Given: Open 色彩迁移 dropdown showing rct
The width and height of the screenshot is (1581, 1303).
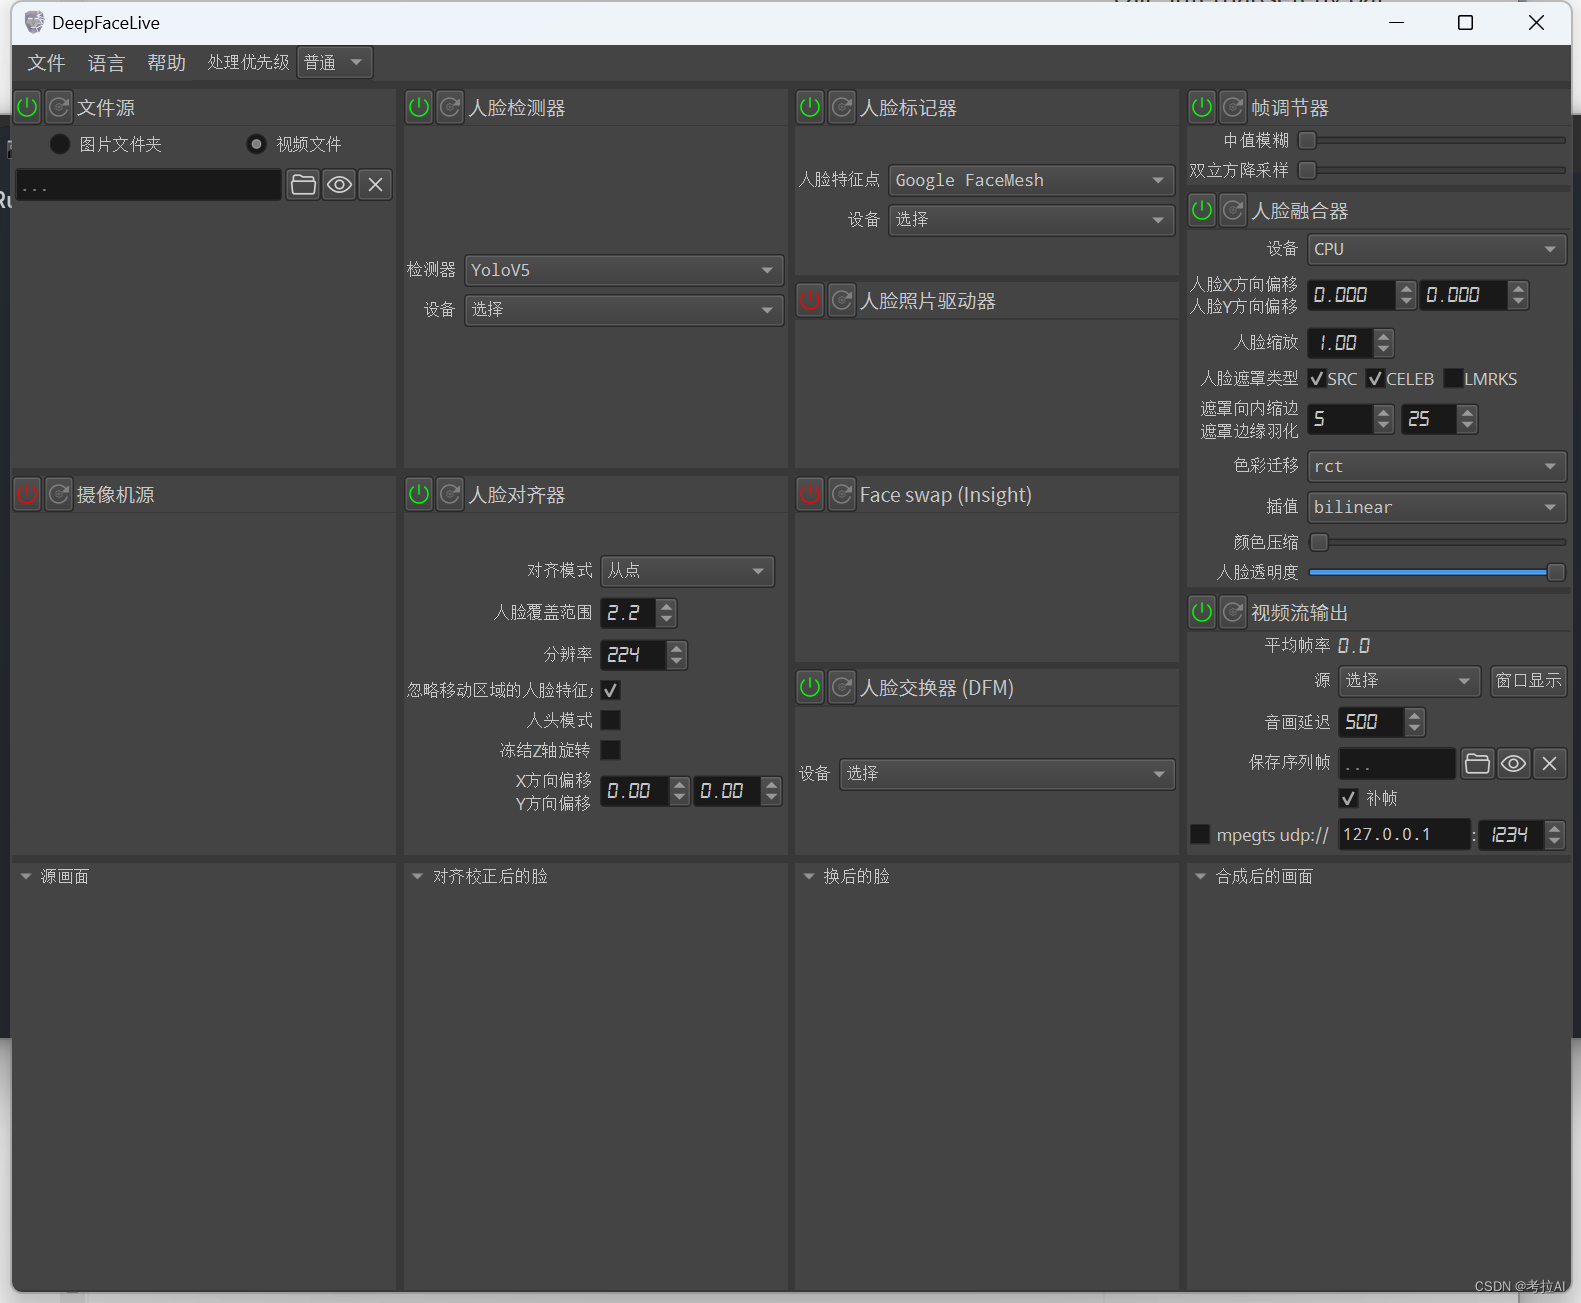Looking at the screenshot, I should (x=1436, y=466).
